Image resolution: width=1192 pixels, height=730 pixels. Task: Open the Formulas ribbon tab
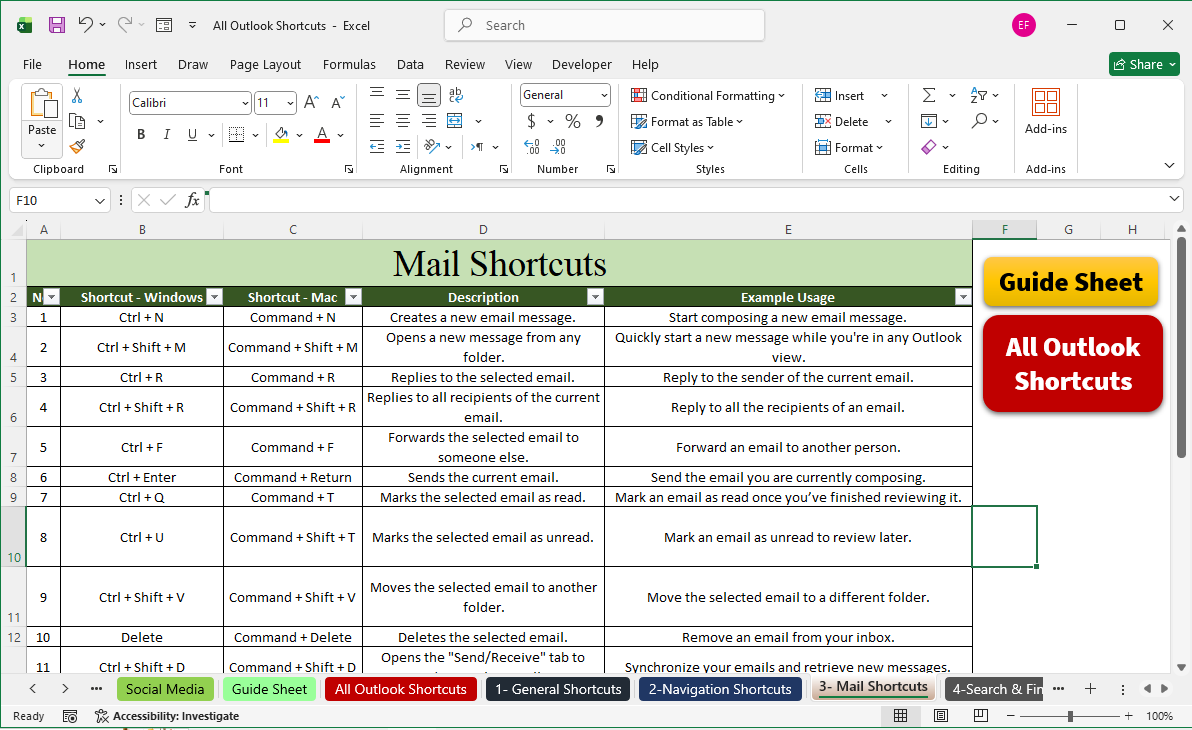point(349,64)
